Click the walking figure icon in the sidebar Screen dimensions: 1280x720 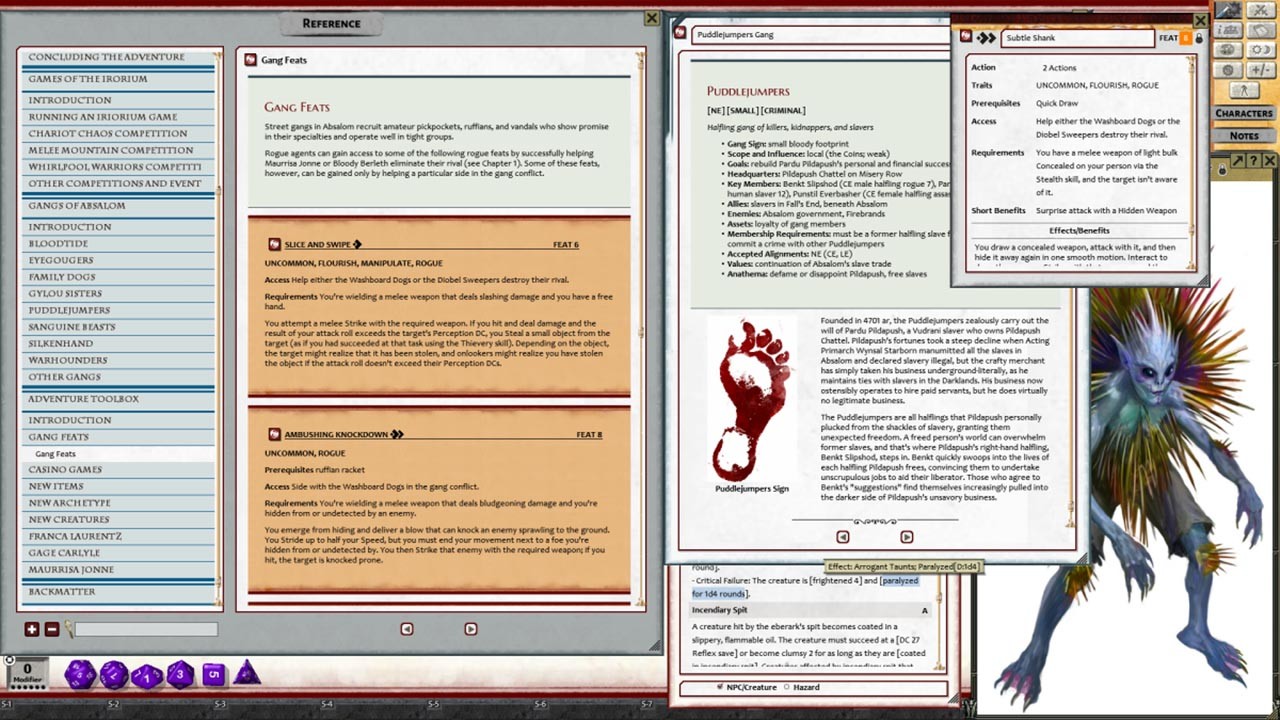coord(1243,90)
